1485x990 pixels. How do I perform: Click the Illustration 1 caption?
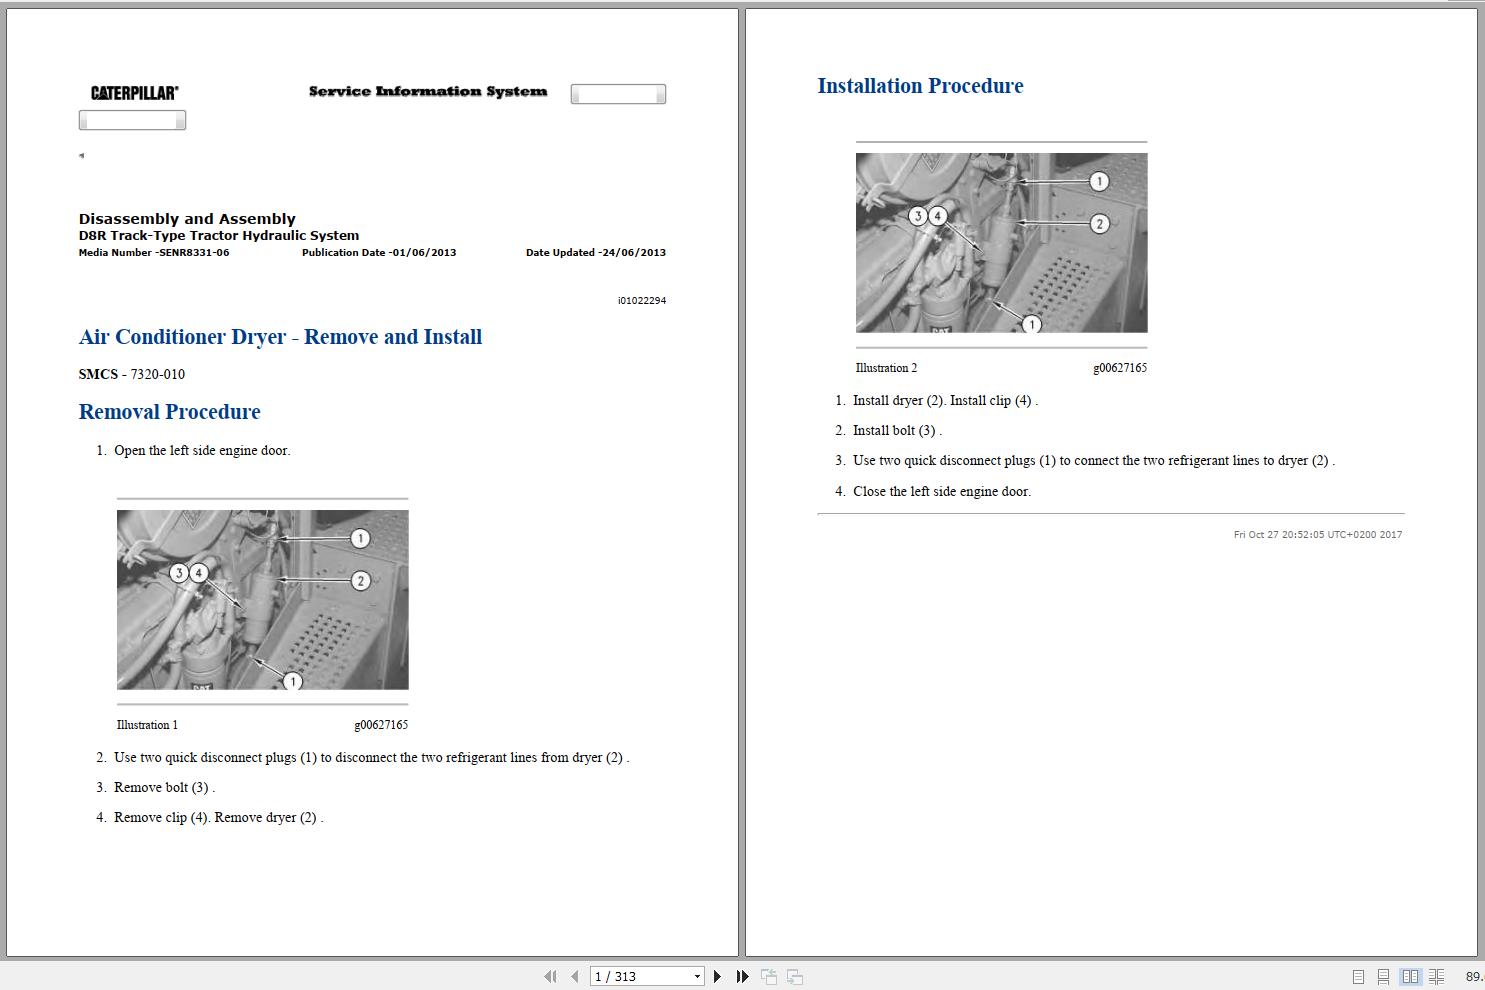[x=147, y=725]
